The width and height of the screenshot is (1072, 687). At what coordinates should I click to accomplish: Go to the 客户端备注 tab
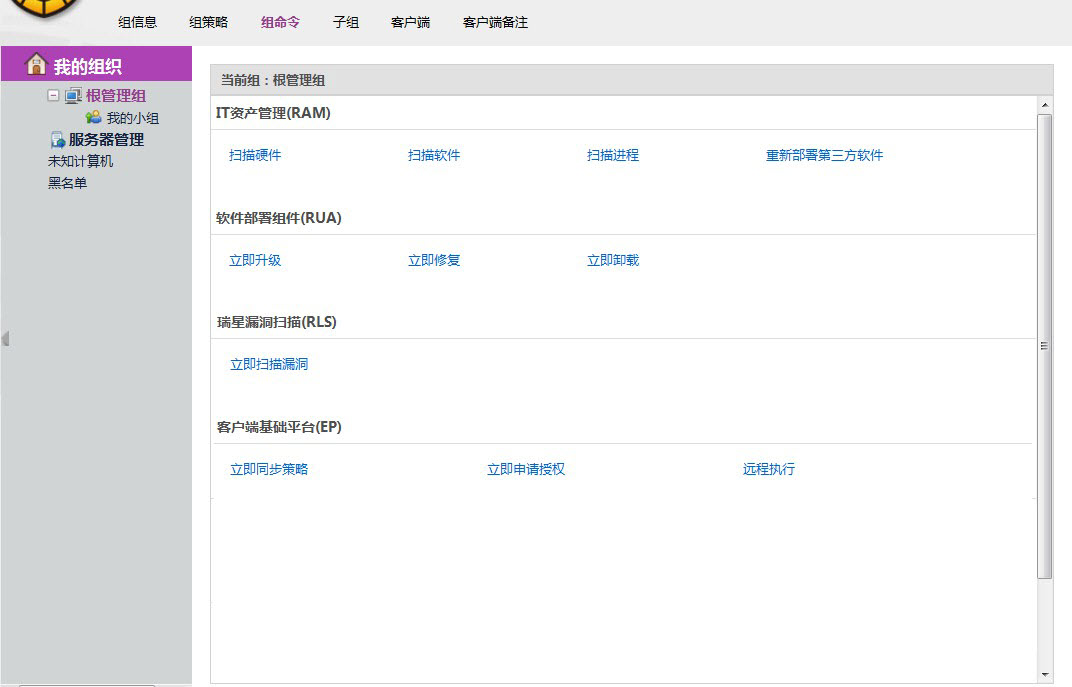[495, 22]
